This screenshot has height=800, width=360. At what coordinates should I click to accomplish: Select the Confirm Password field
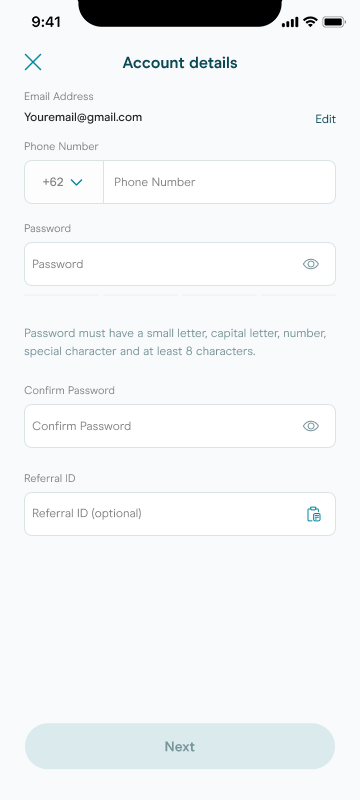[x=180, y=426]
